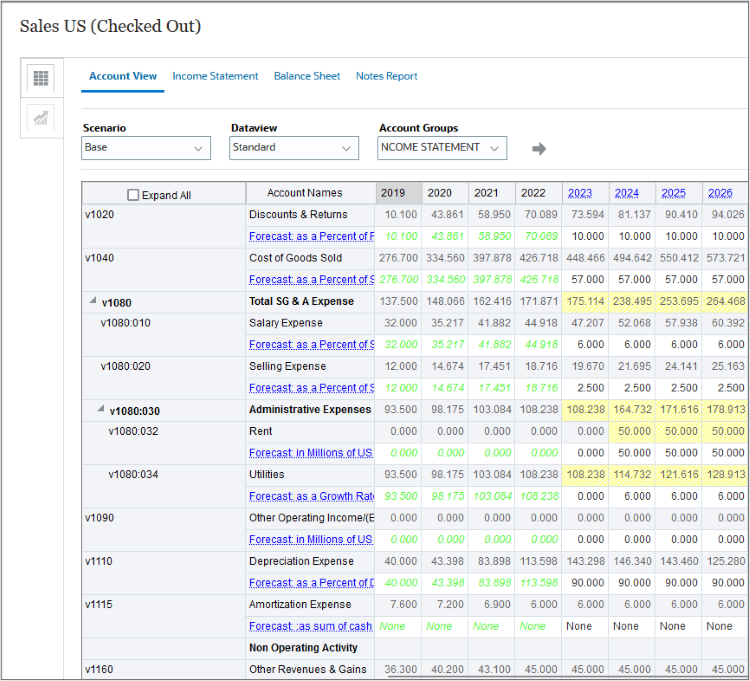750x681 pixels.
Task: Collapse the v1080:030 tree node
Action: point(102,410)
